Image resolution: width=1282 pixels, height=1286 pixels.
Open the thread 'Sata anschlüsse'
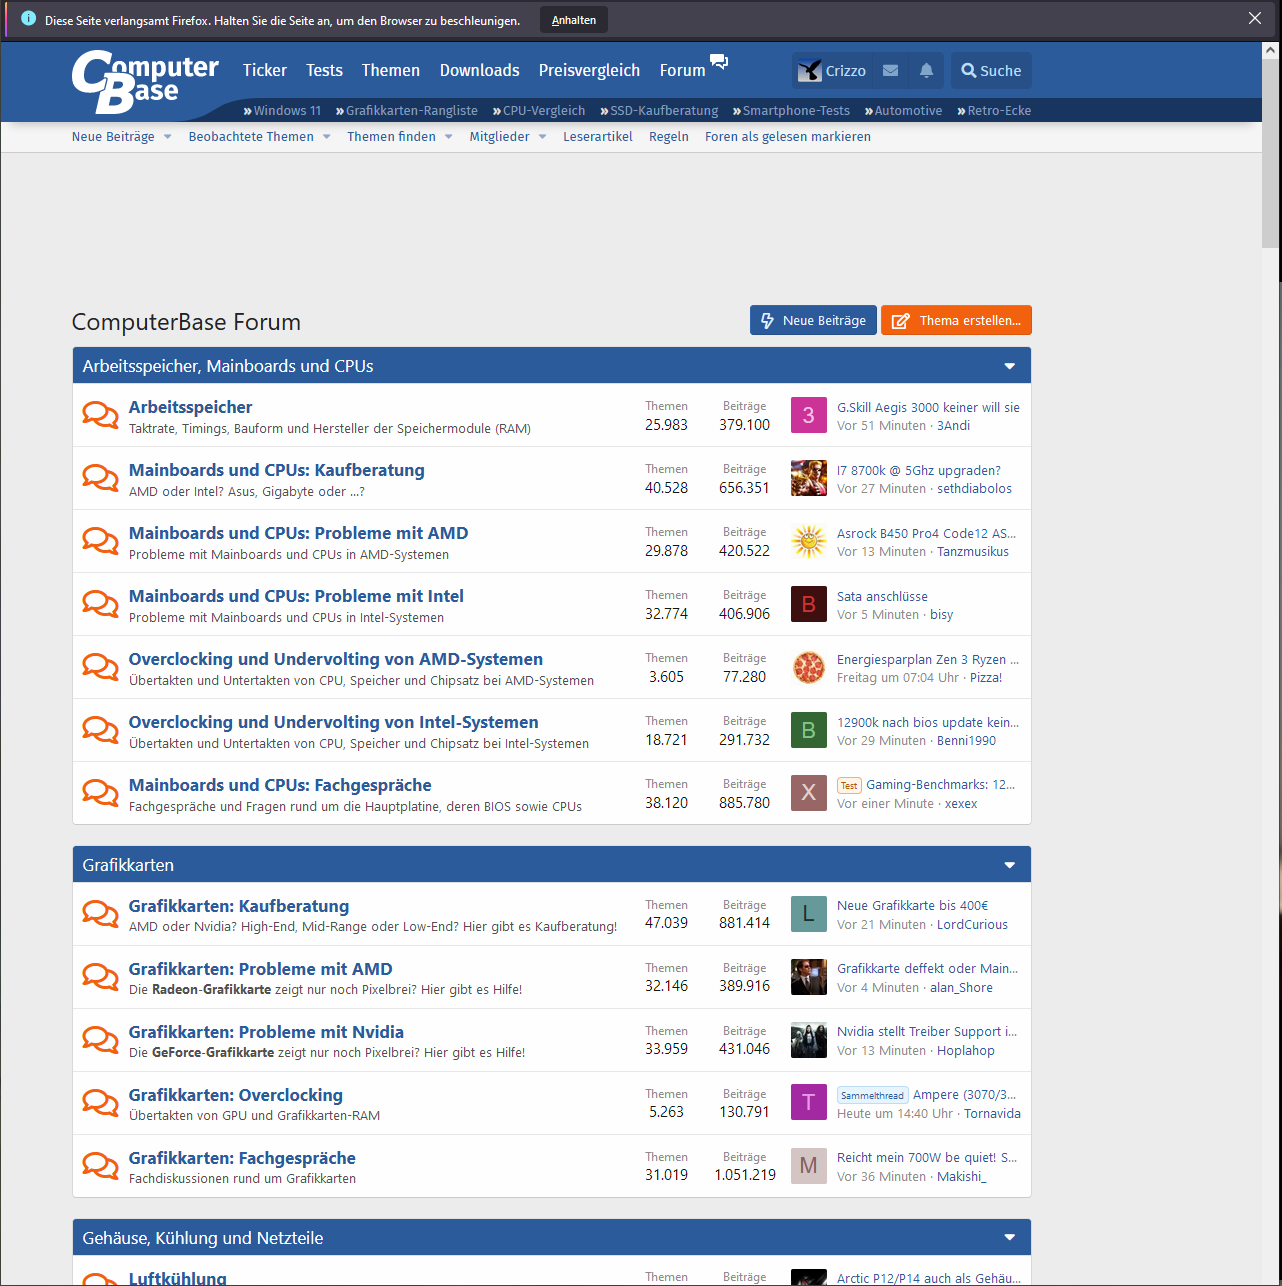[882, 596]
